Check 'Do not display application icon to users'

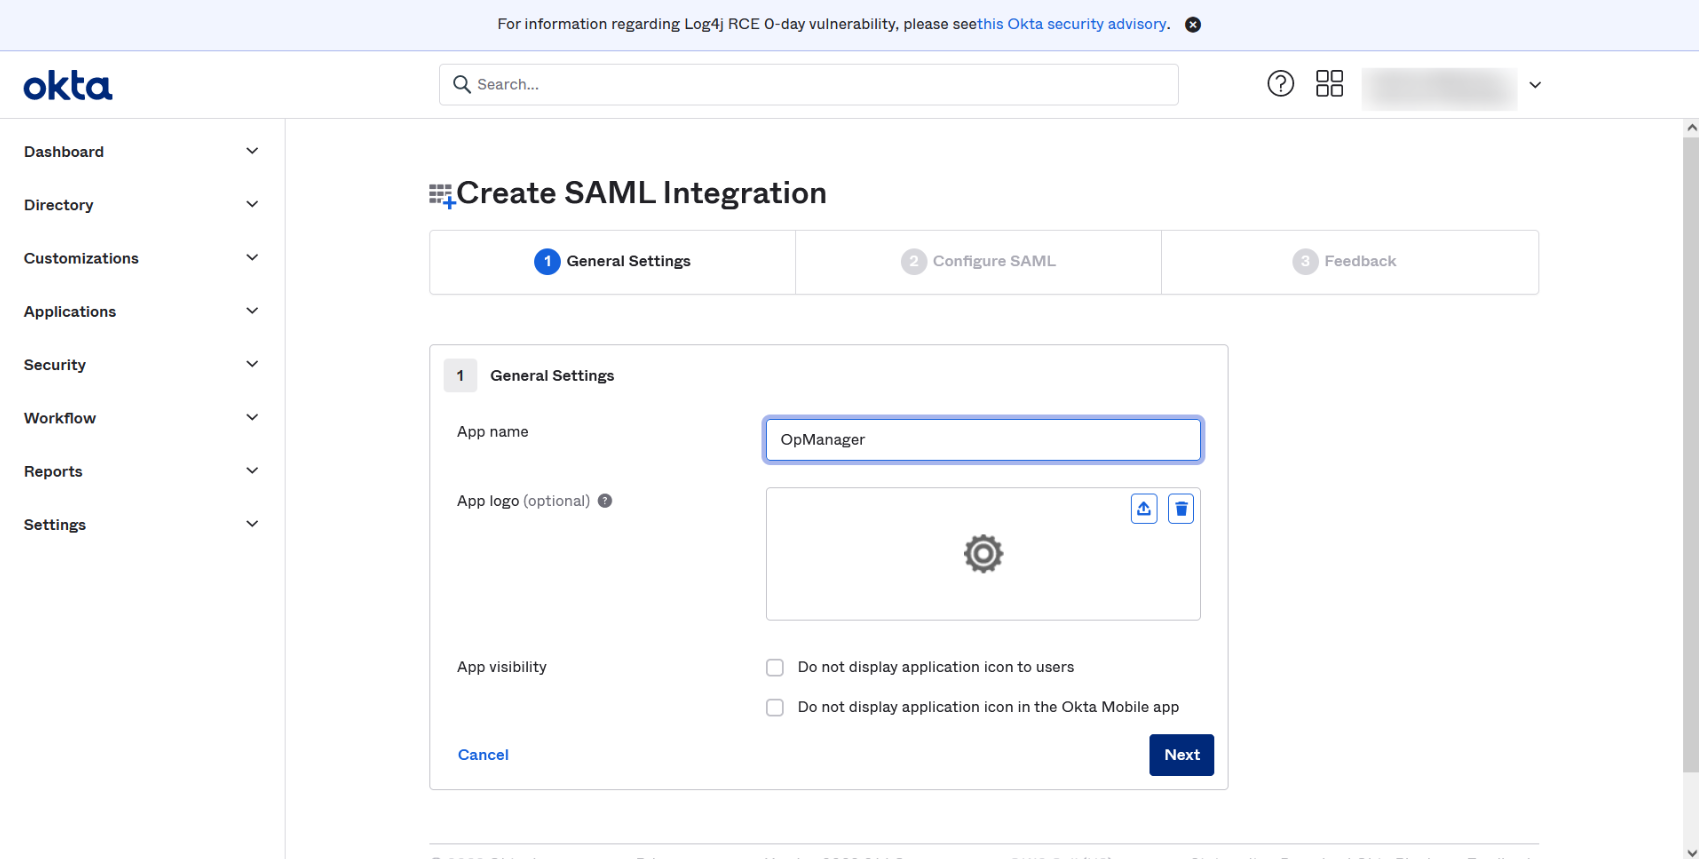point(775,668)
